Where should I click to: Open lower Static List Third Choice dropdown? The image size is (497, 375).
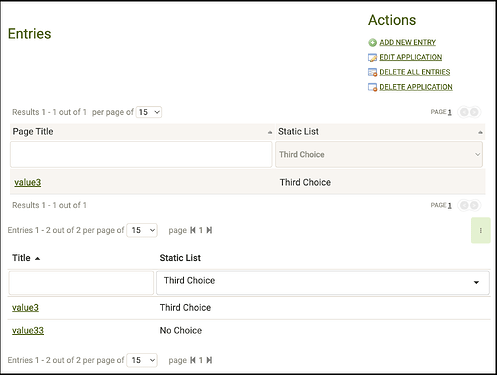pyautogui.click(x=323, y=283)
